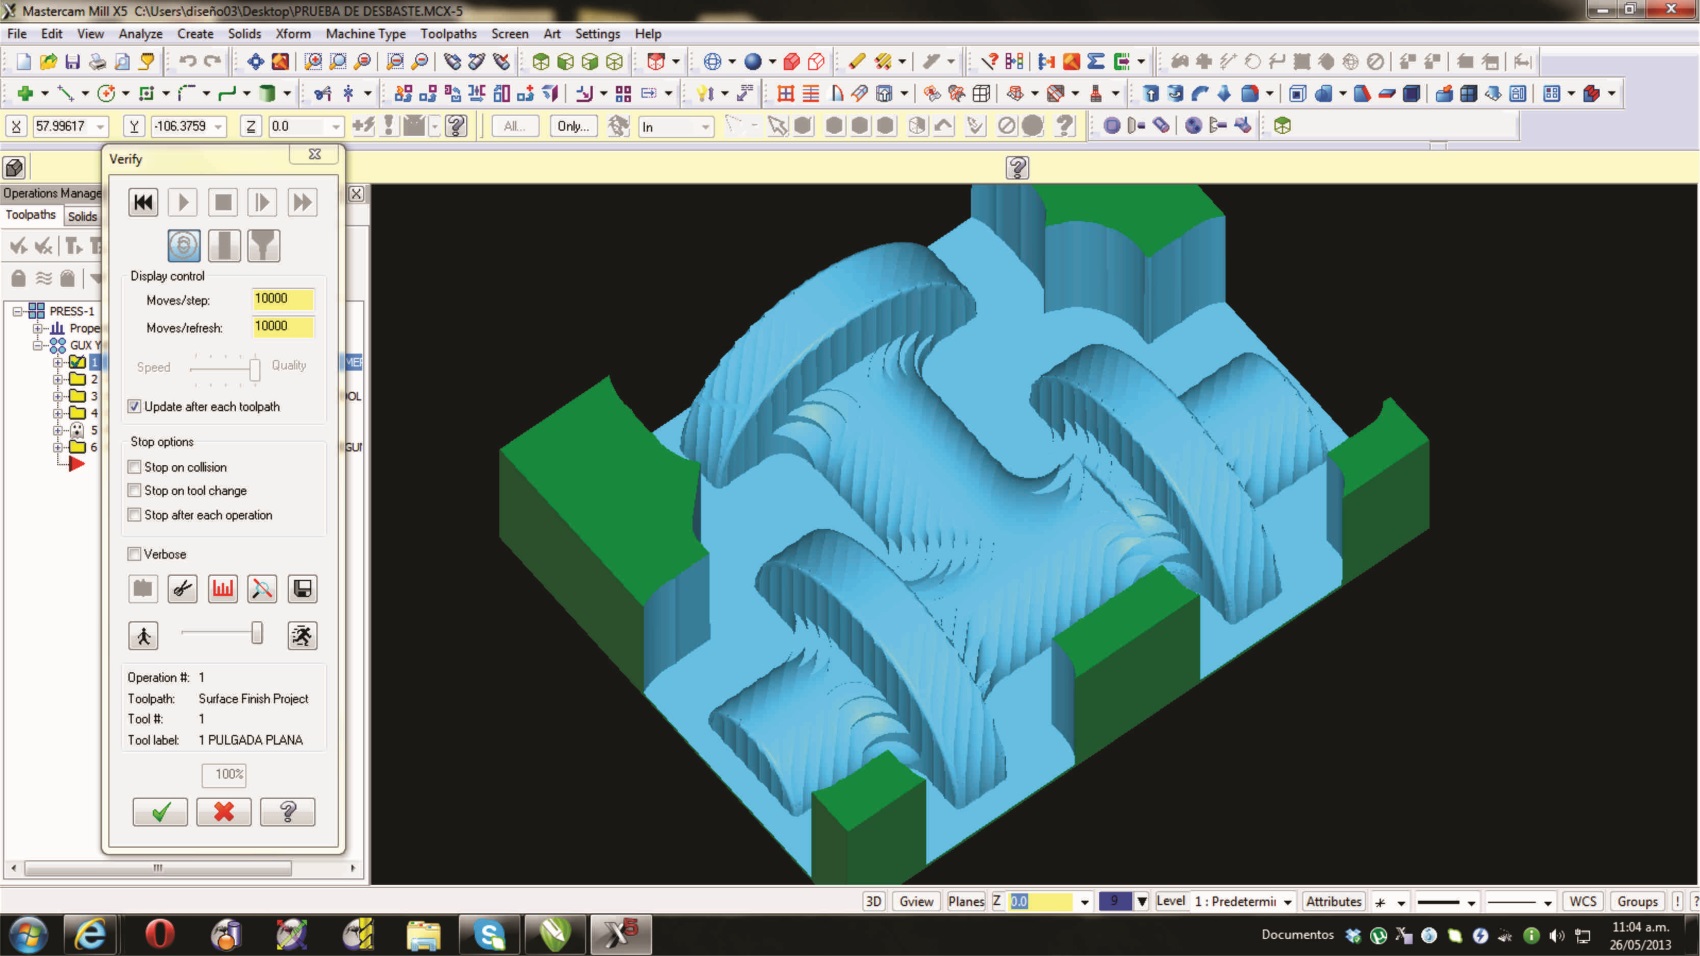Open a file with the folder icon
This screenshot has width=1700, height=956.
point(48,62)
